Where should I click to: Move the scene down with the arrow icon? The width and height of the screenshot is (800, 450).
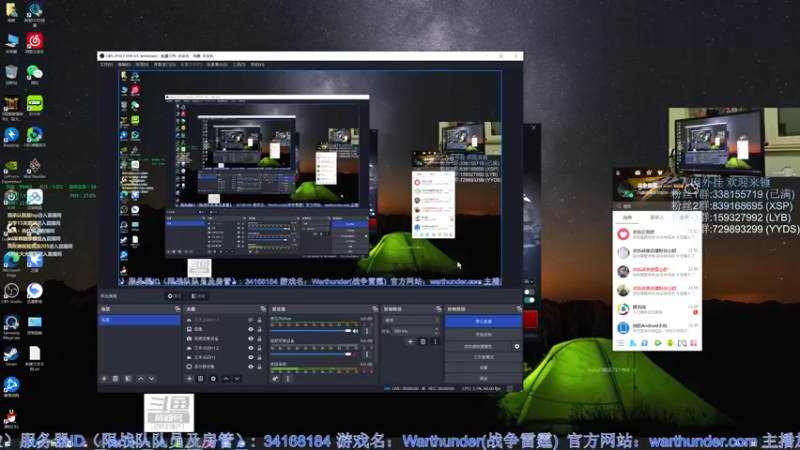[x=152, y=379]
